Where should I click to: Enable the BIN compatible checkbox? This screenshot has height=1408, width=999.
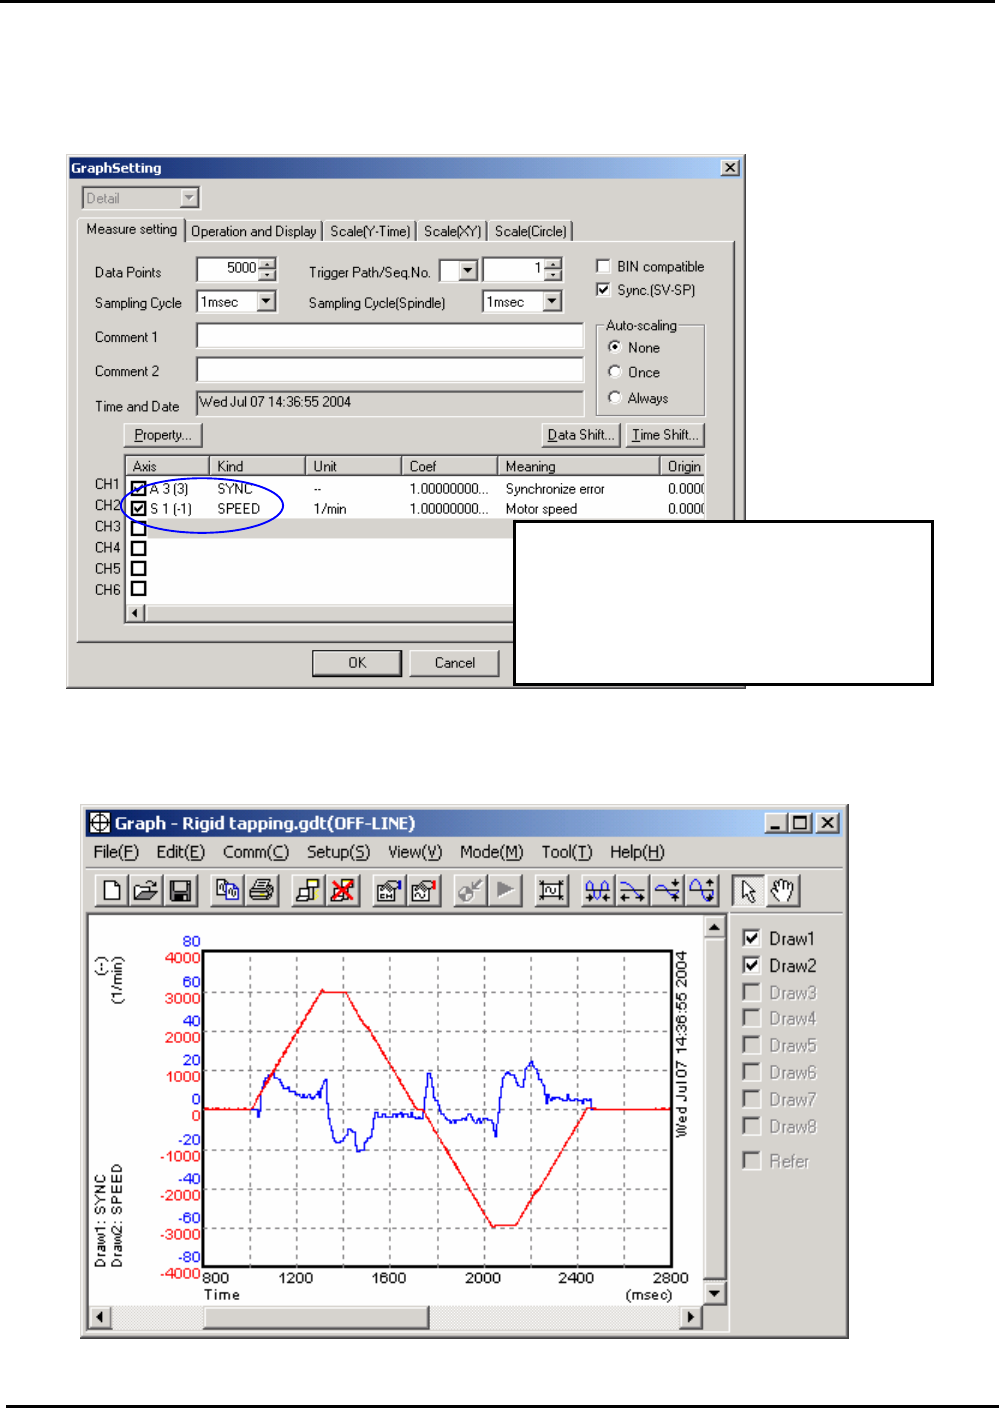coord(603,266)
